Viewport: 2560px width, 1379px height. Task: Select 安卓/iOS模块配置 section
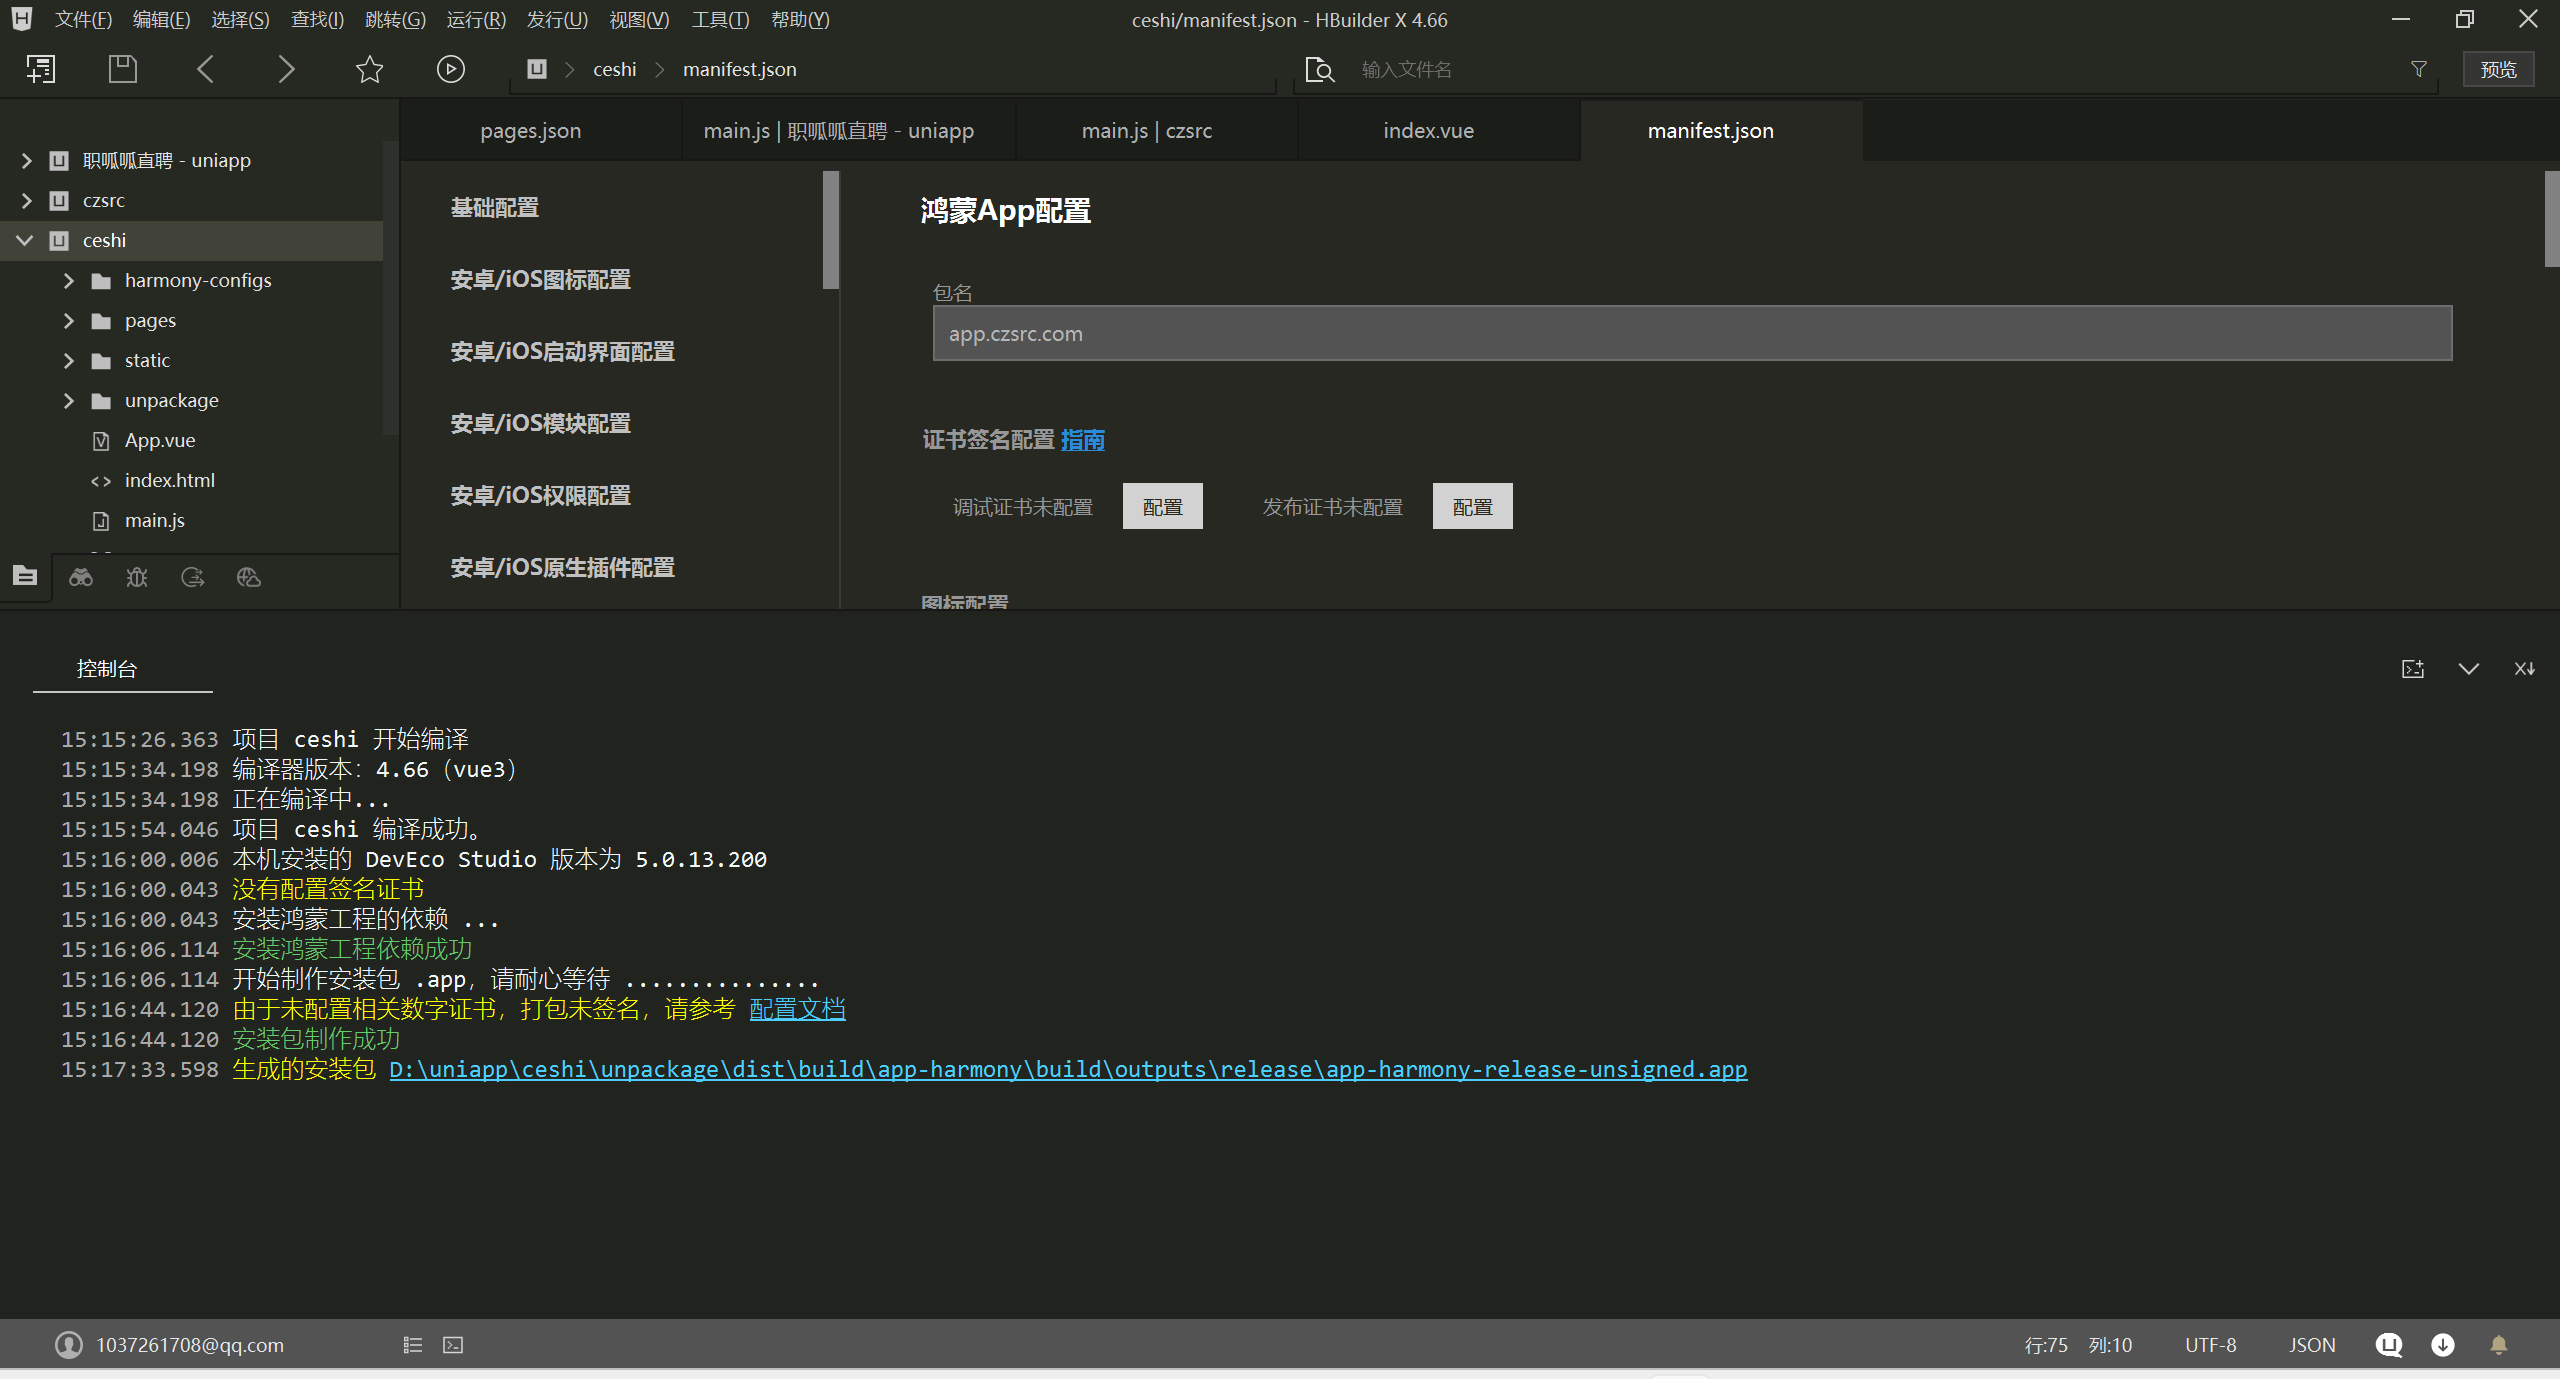pyautogui.click(x=540, y=424)
